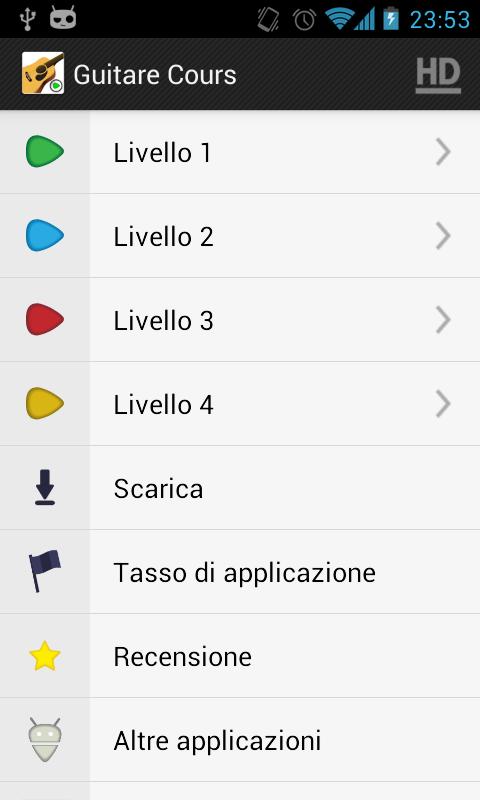
Task: Open the Recensione entry
Action: [240, 656]
